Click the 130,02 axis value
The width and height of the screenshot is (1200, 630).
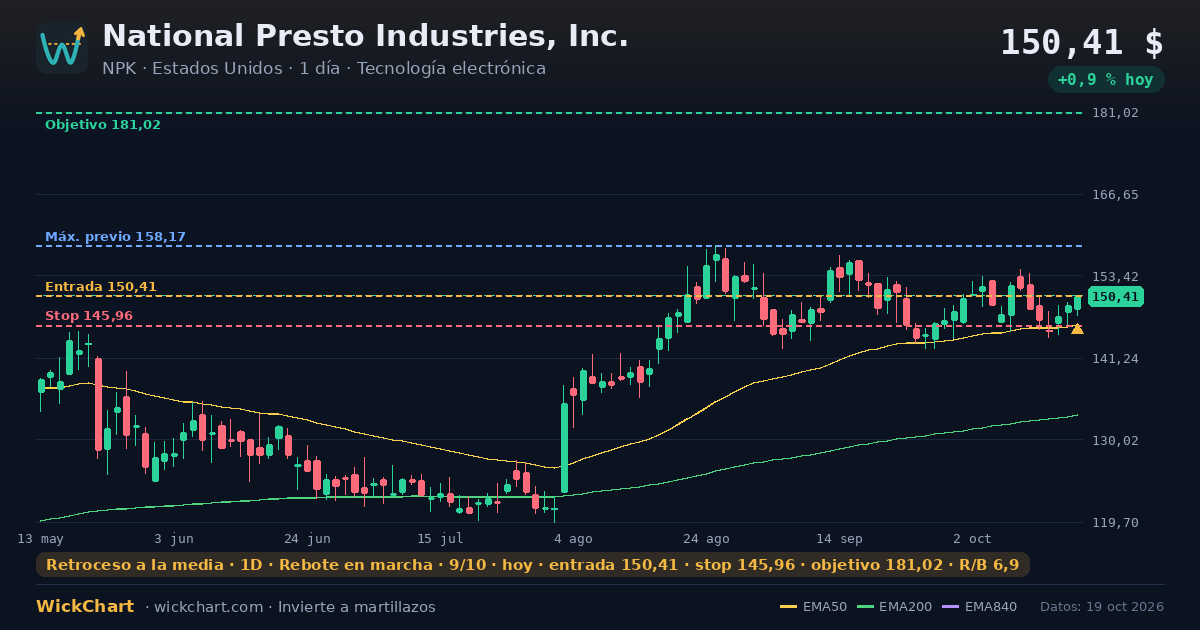1117,441
